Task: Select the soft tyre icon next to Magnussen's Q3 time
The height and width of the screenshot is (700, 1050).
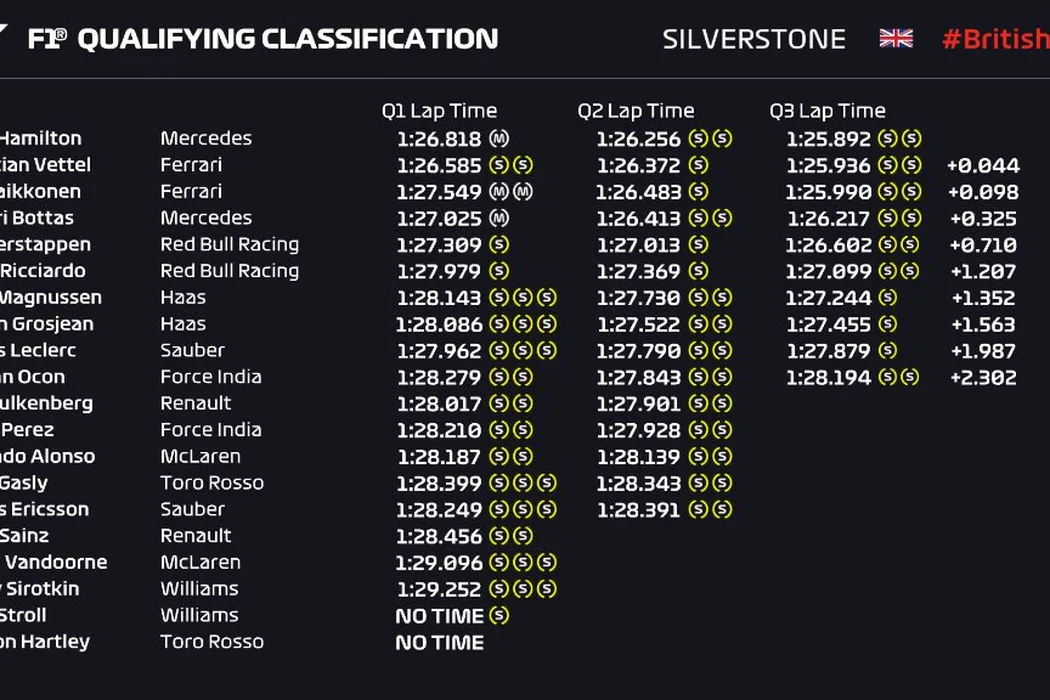Action: tap(887, 297)
